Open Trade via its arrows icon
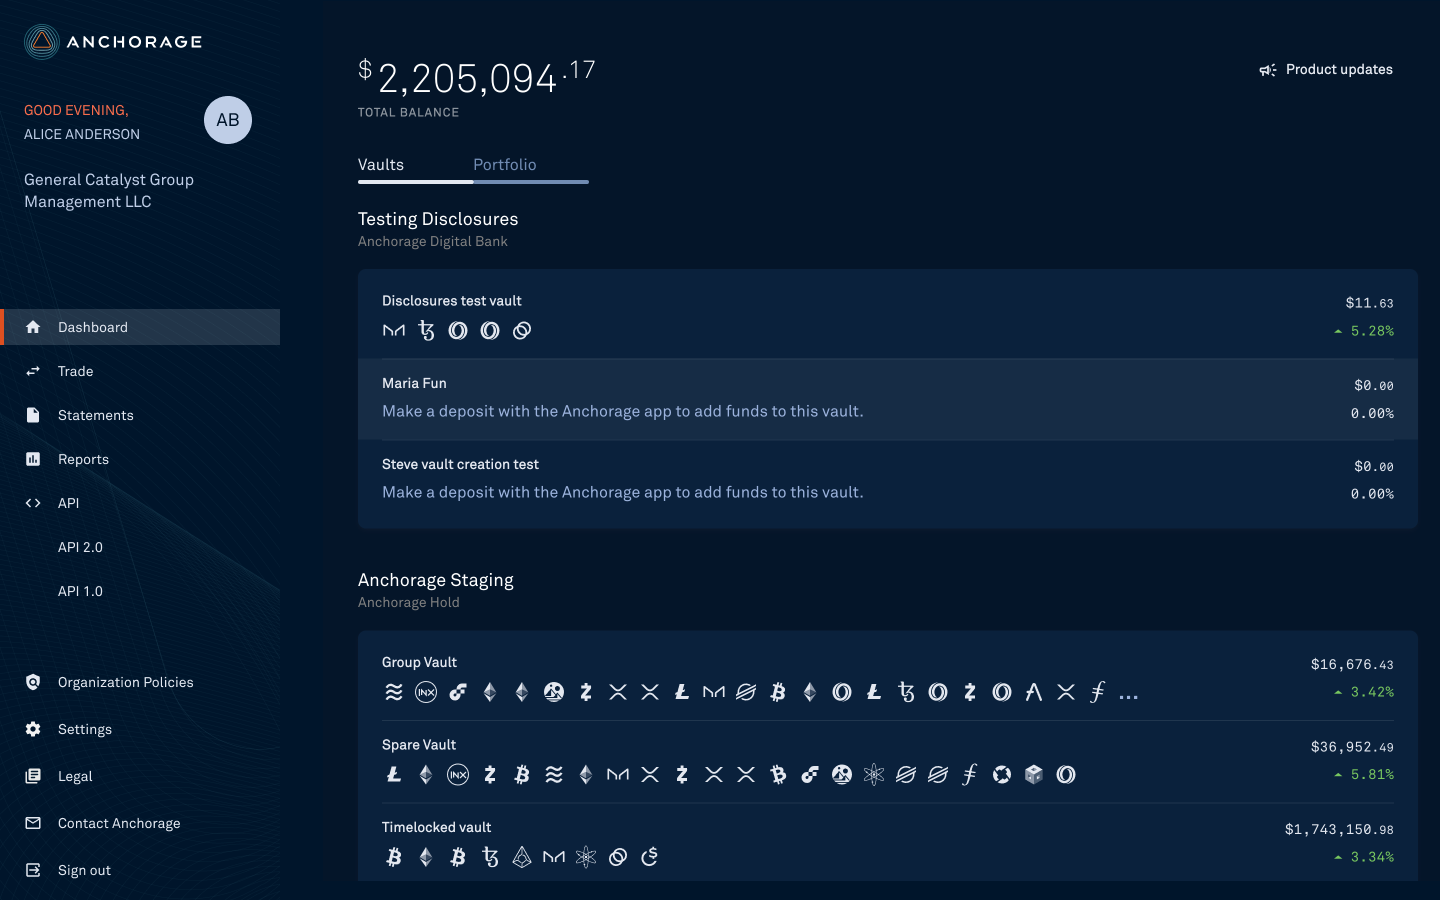 pyautogui.click(x=33, y=371)
